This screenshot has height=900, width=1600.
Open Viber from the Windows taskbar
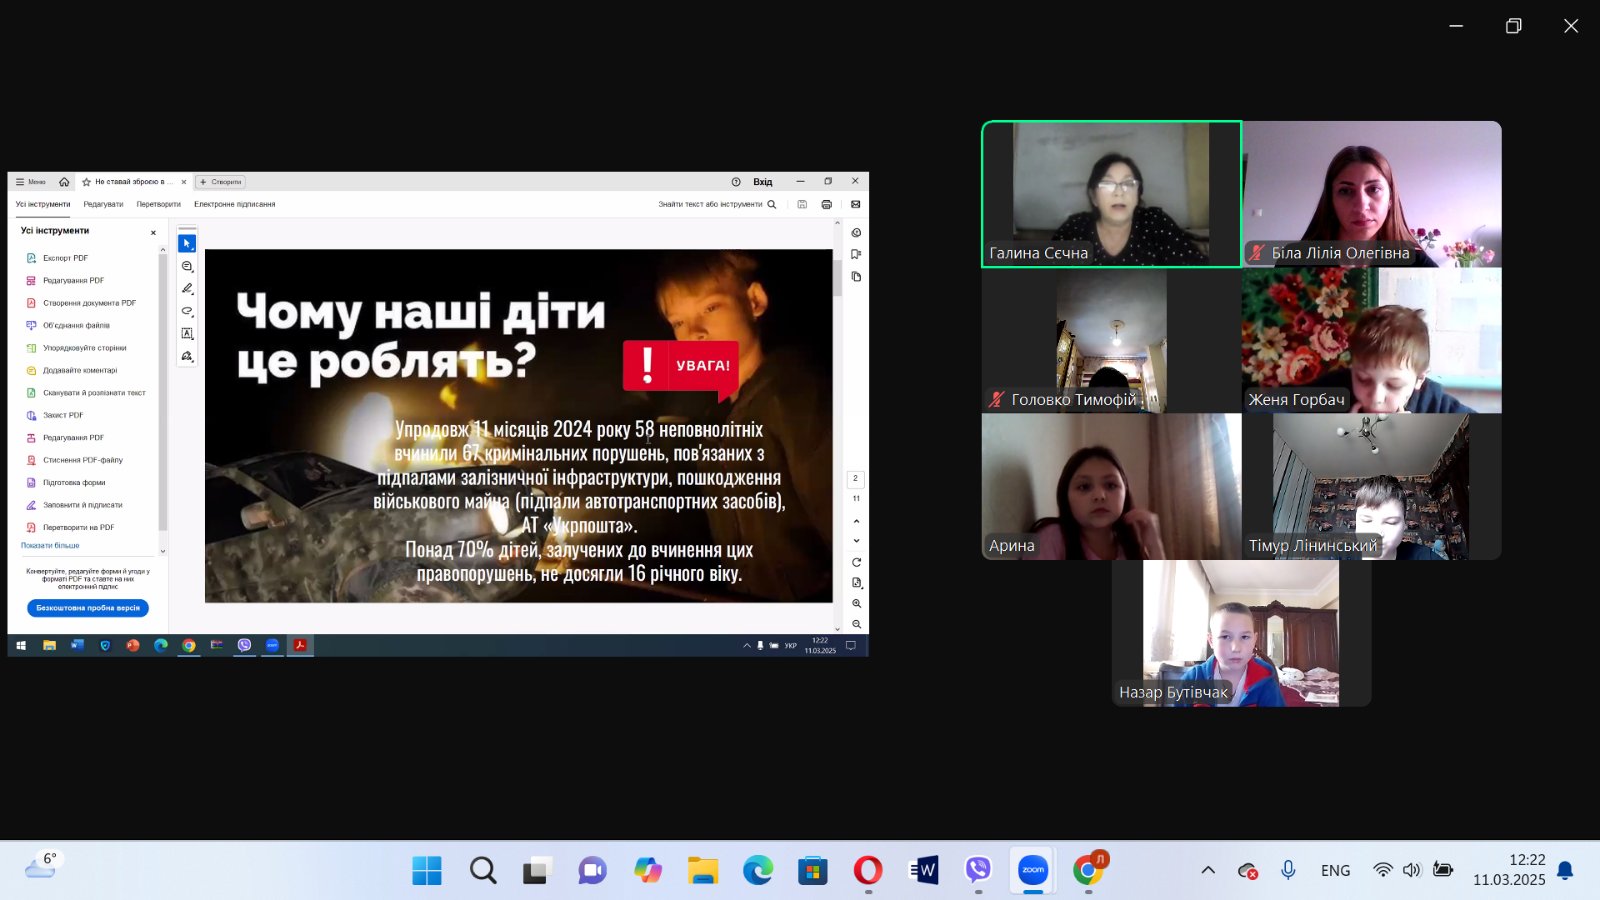click(x=978, y=870)
